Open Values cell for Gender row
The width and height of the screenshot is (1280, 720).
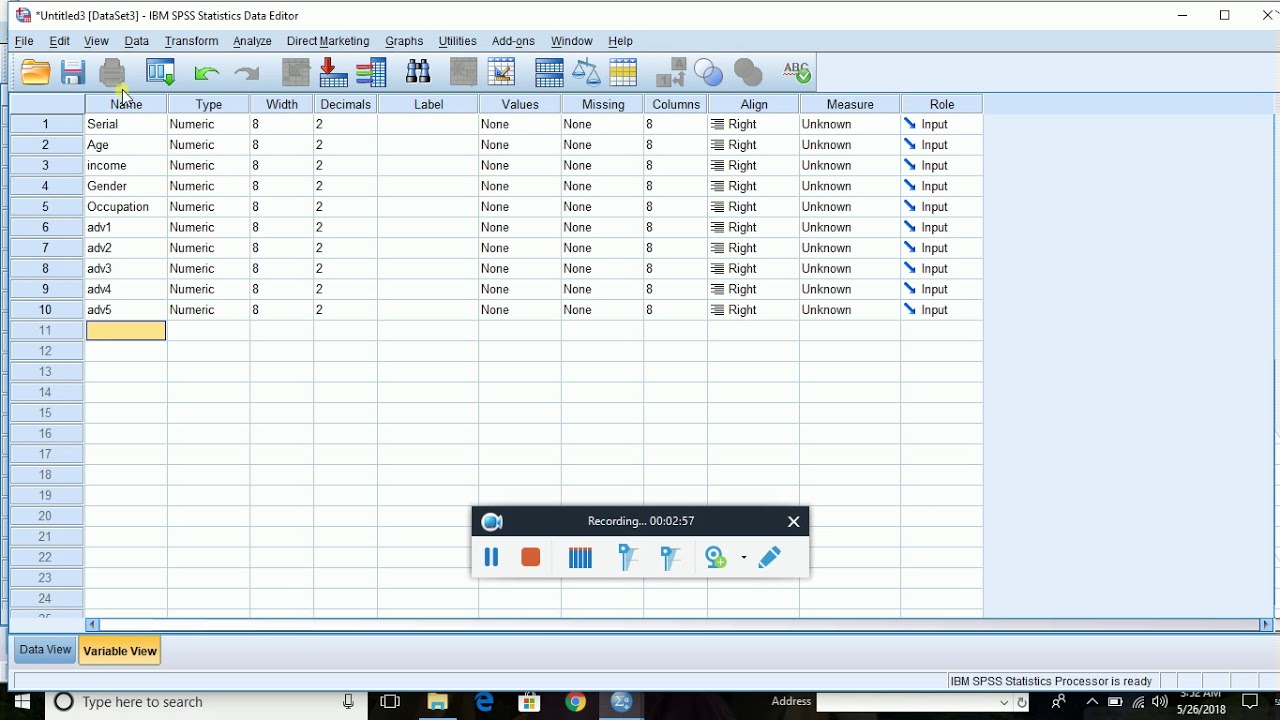[520, 186]
